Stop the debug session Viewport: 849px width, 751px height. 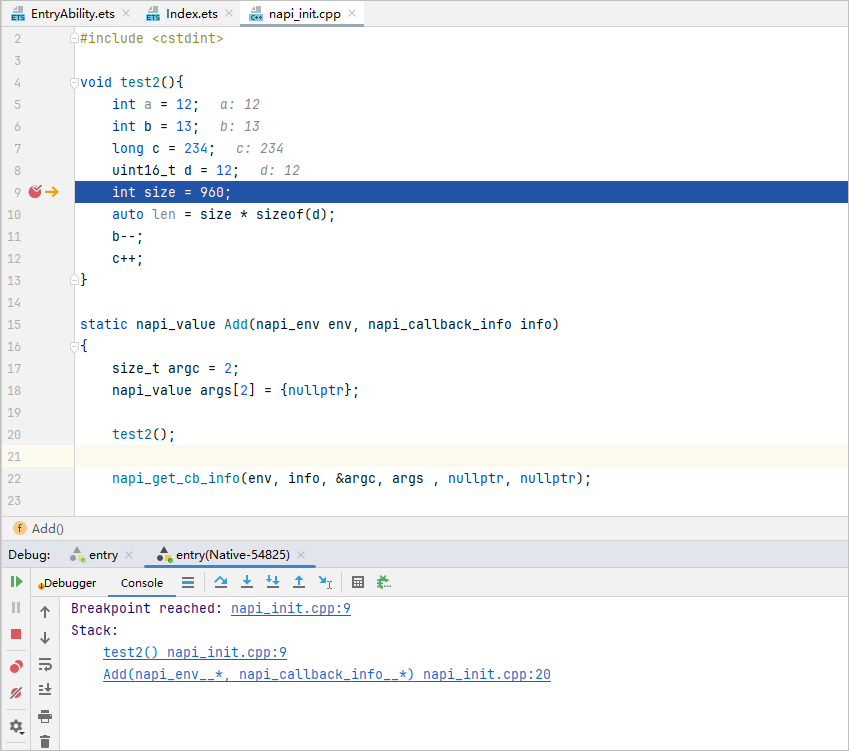click(16, 634)
